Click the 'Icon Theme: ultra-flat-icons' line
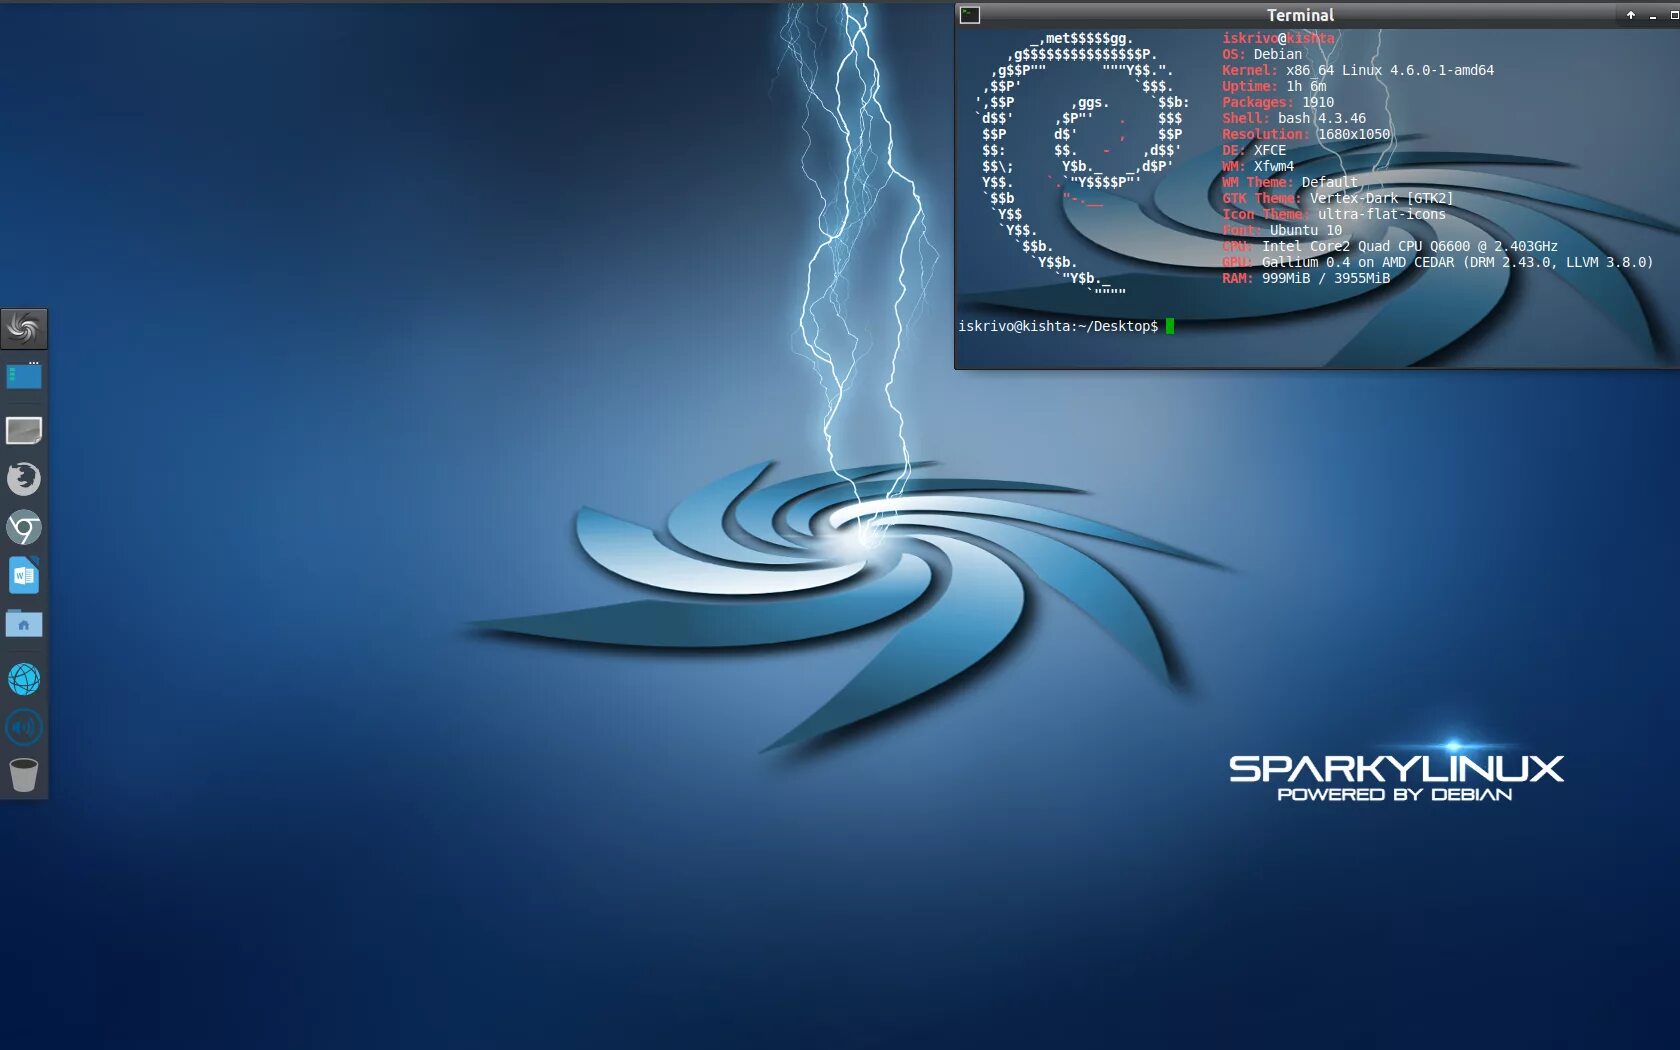Screen dimensions: 1680x1050 tap(1334, 214)
